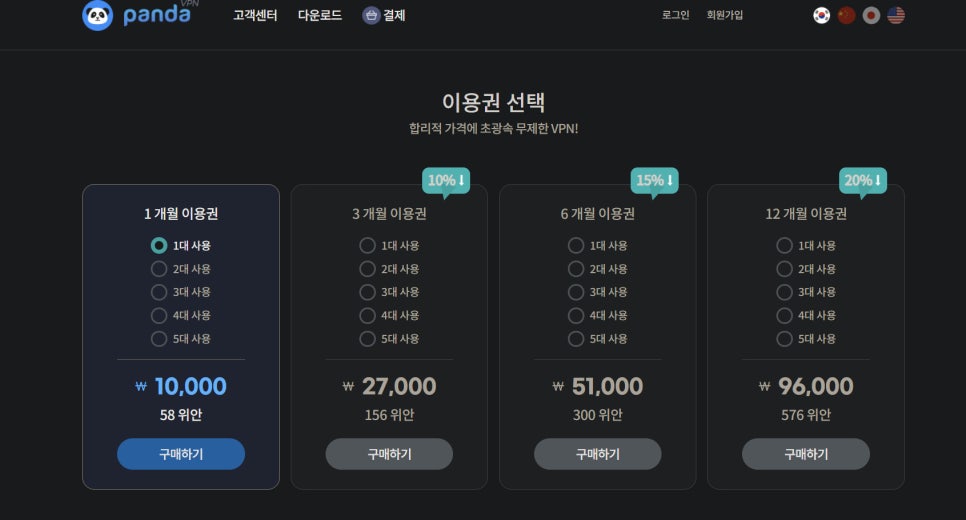
Task: Click the 6개월 이용권 card title
Action: [x=598, y=214]
